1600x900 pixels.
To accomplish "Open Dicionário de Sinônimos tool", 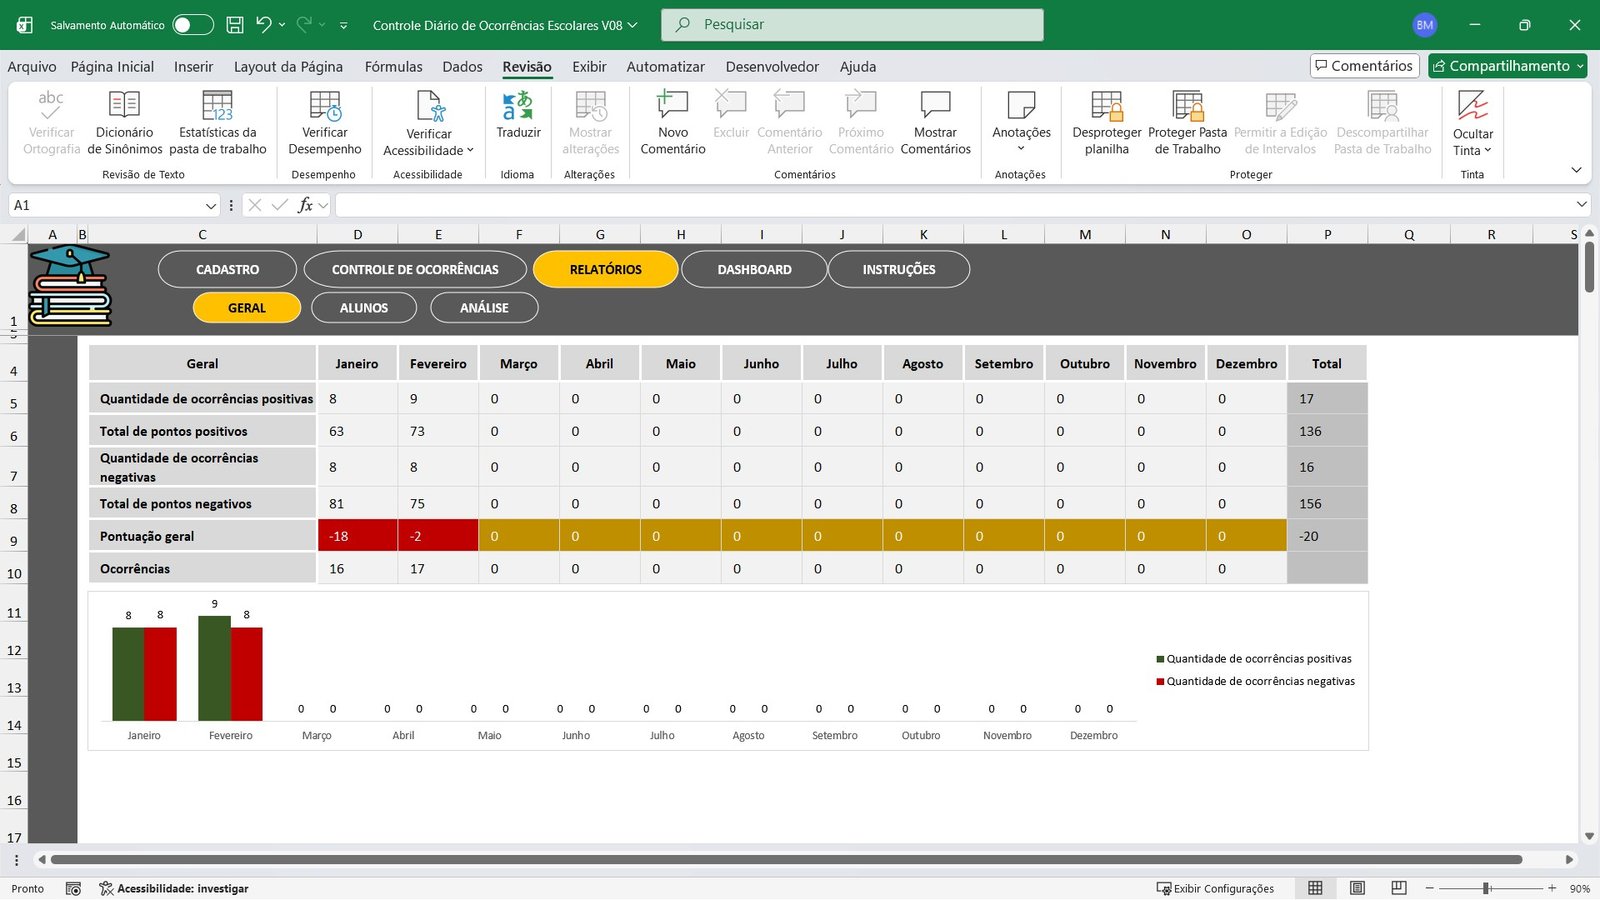I will point(124,122).
